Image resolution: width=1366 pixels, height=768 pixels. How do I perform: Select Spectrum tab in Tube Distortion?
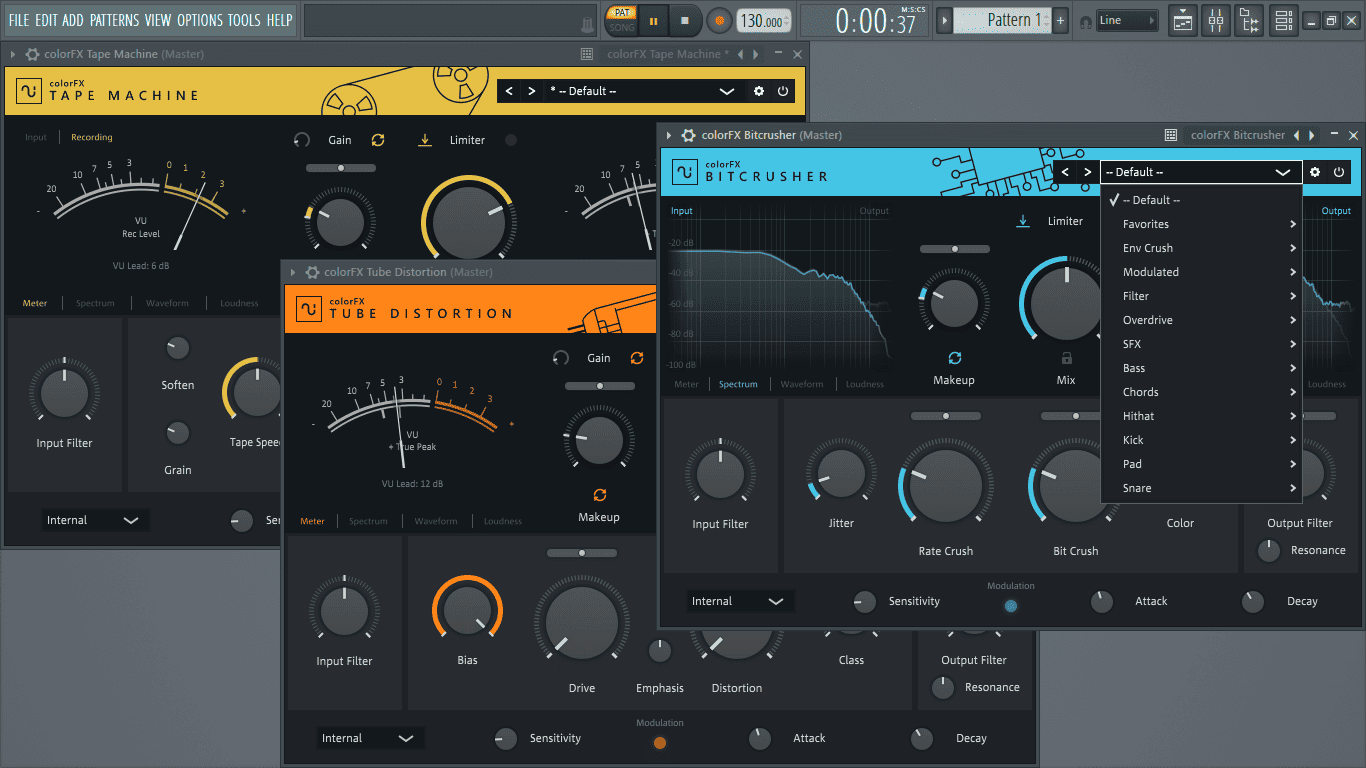[x=368, y=521]
